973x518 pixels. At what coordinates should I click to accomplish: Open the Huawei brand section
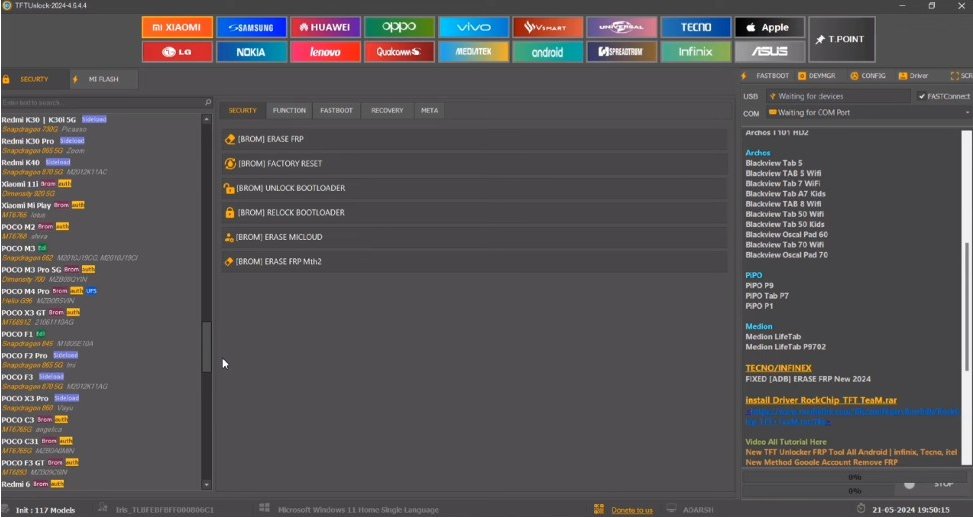pyautogui.click(x=325, y=27)
